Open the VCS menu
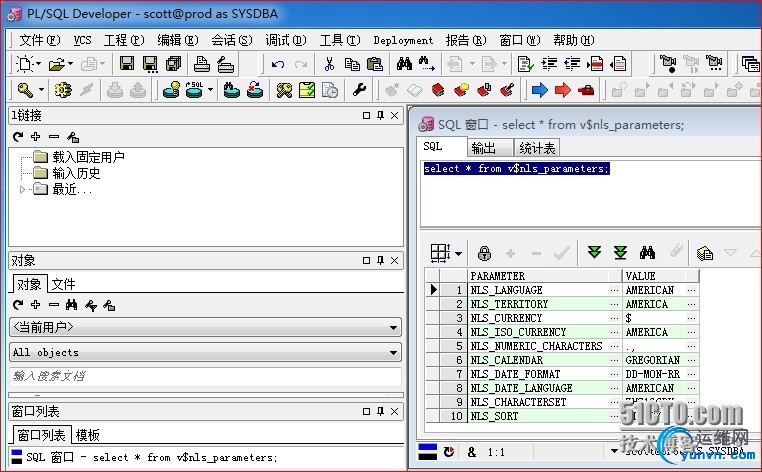762x472 pixels. pyautogui.click(x=82, y=40)
